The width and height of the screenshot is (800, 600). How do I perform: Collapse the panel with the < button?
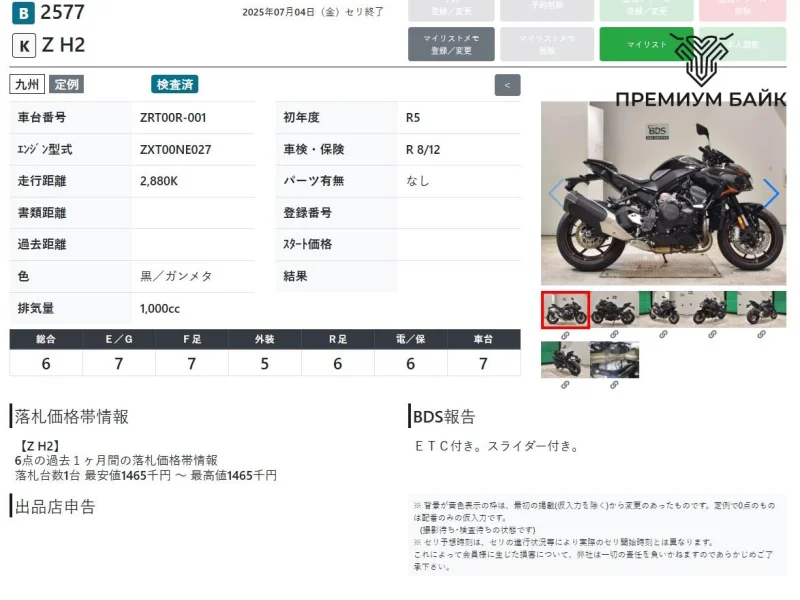click(x=507, y=85)
